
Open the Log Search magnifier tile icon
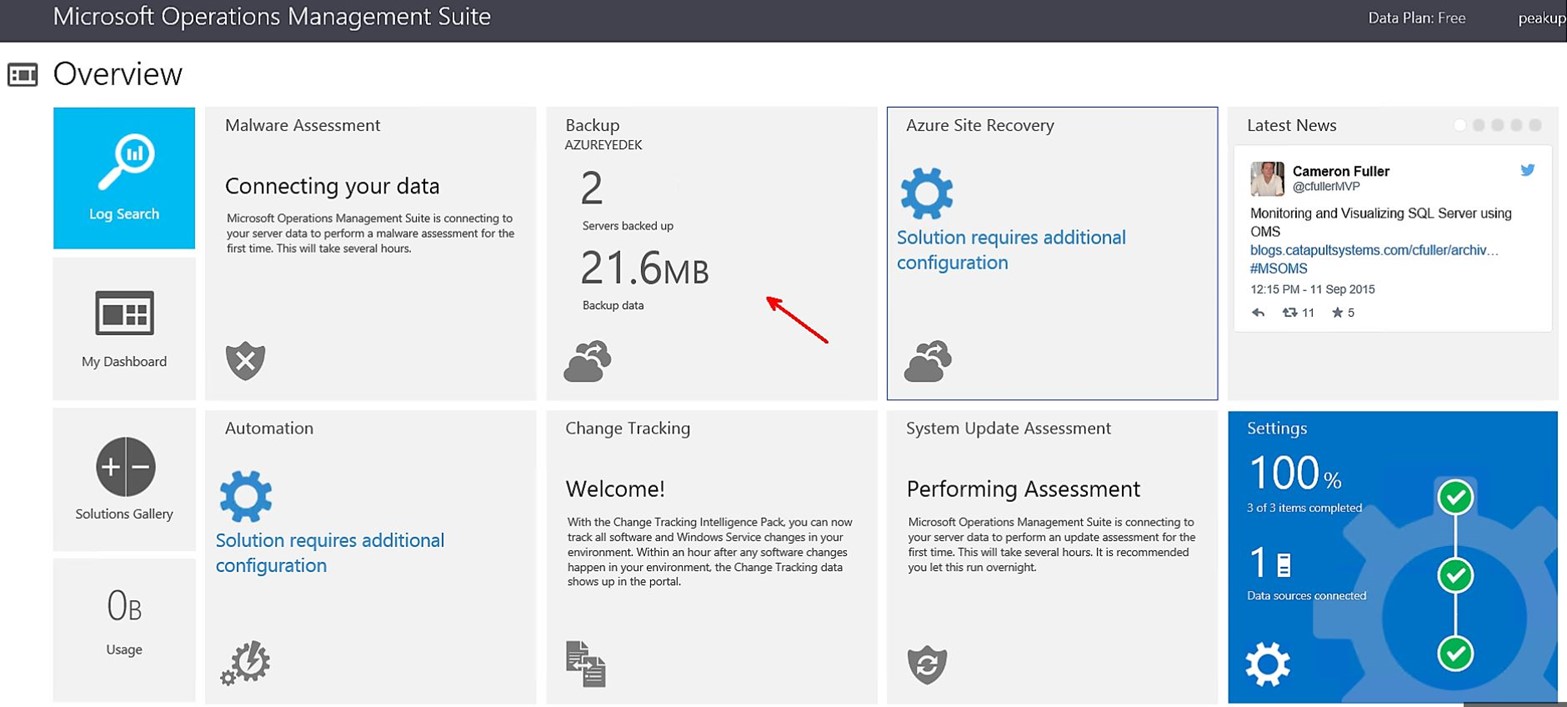point(125,164)
